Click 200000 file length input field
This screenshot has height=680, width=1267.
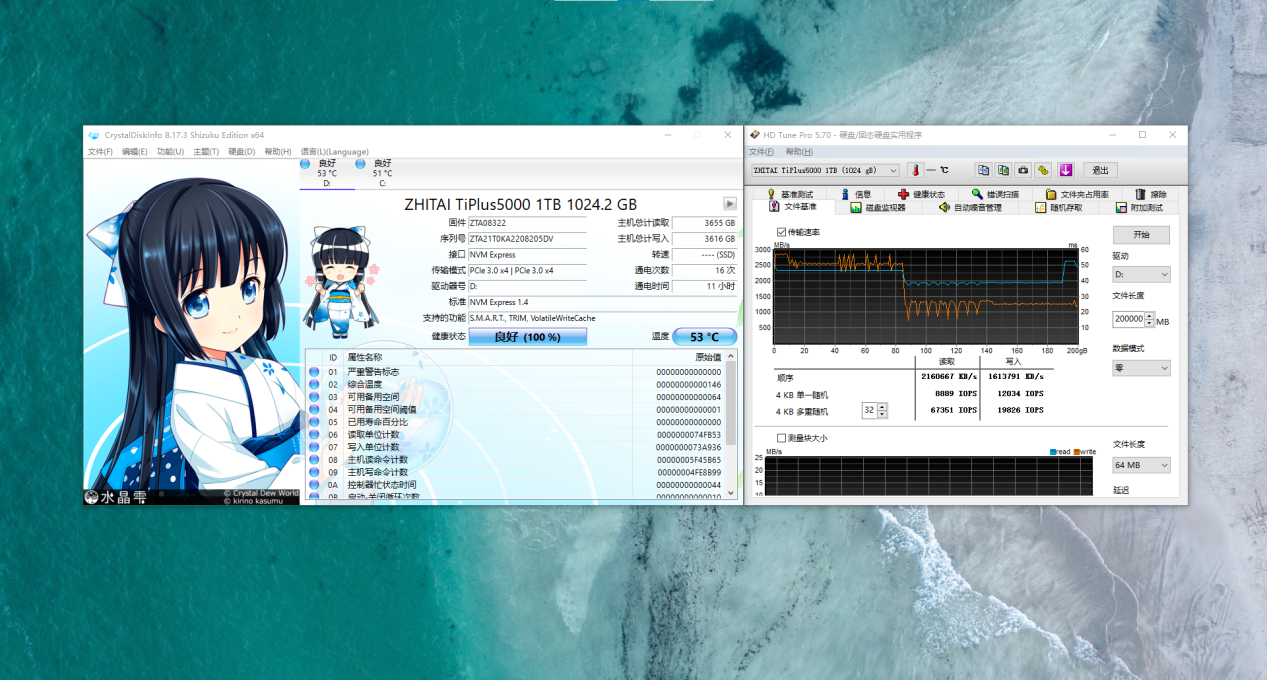pyautogui.click(x=1128, y=320)
